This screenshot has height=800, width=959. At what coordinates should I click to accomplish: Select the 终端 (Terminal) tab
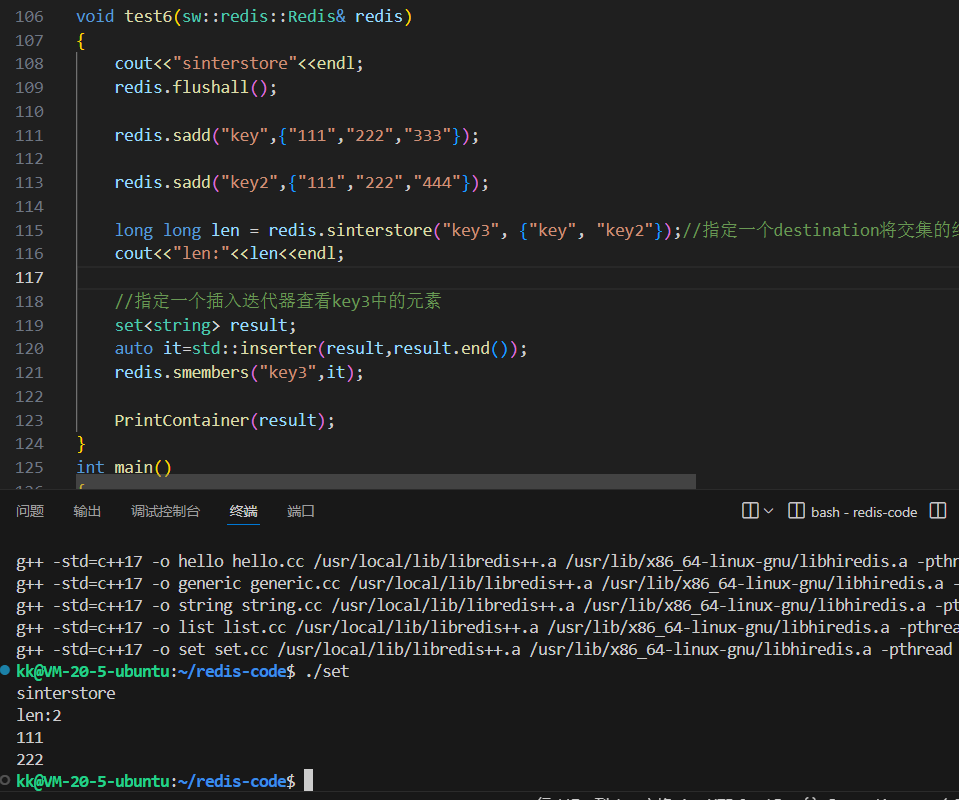[x=243, y=511]
